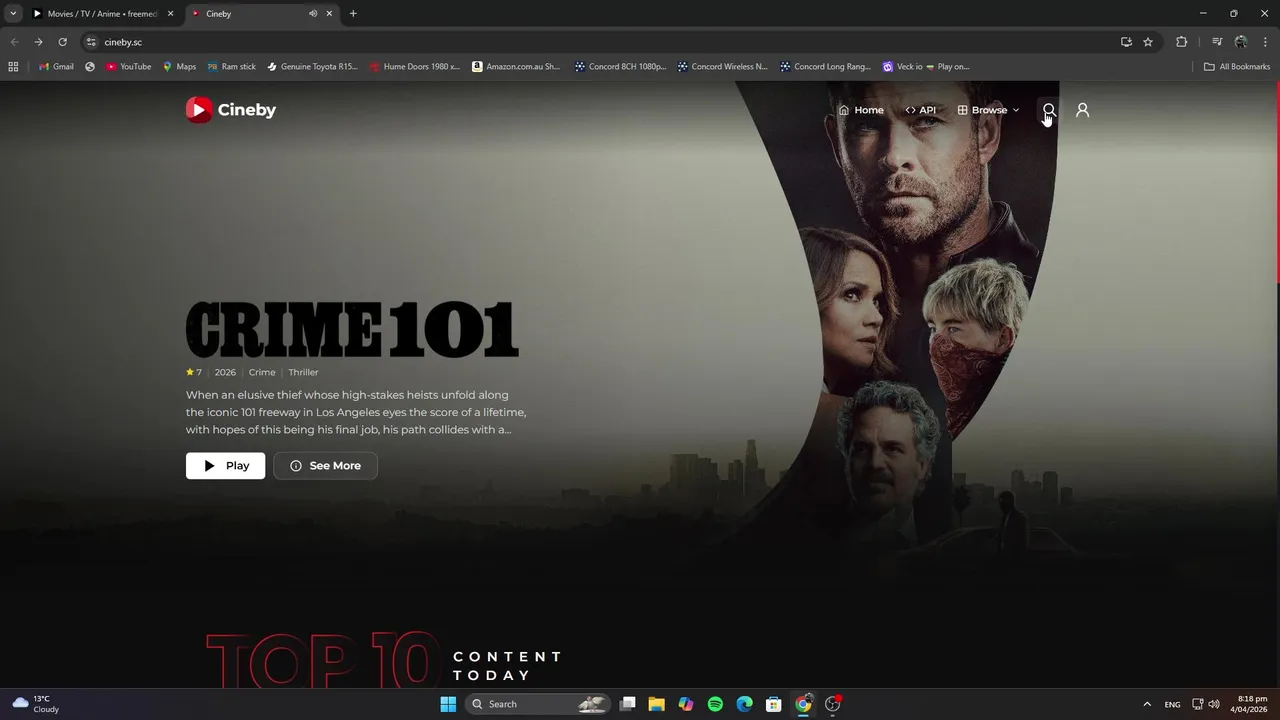Go back using browser back arrow
1280x720 pixels.
[14, 42]
